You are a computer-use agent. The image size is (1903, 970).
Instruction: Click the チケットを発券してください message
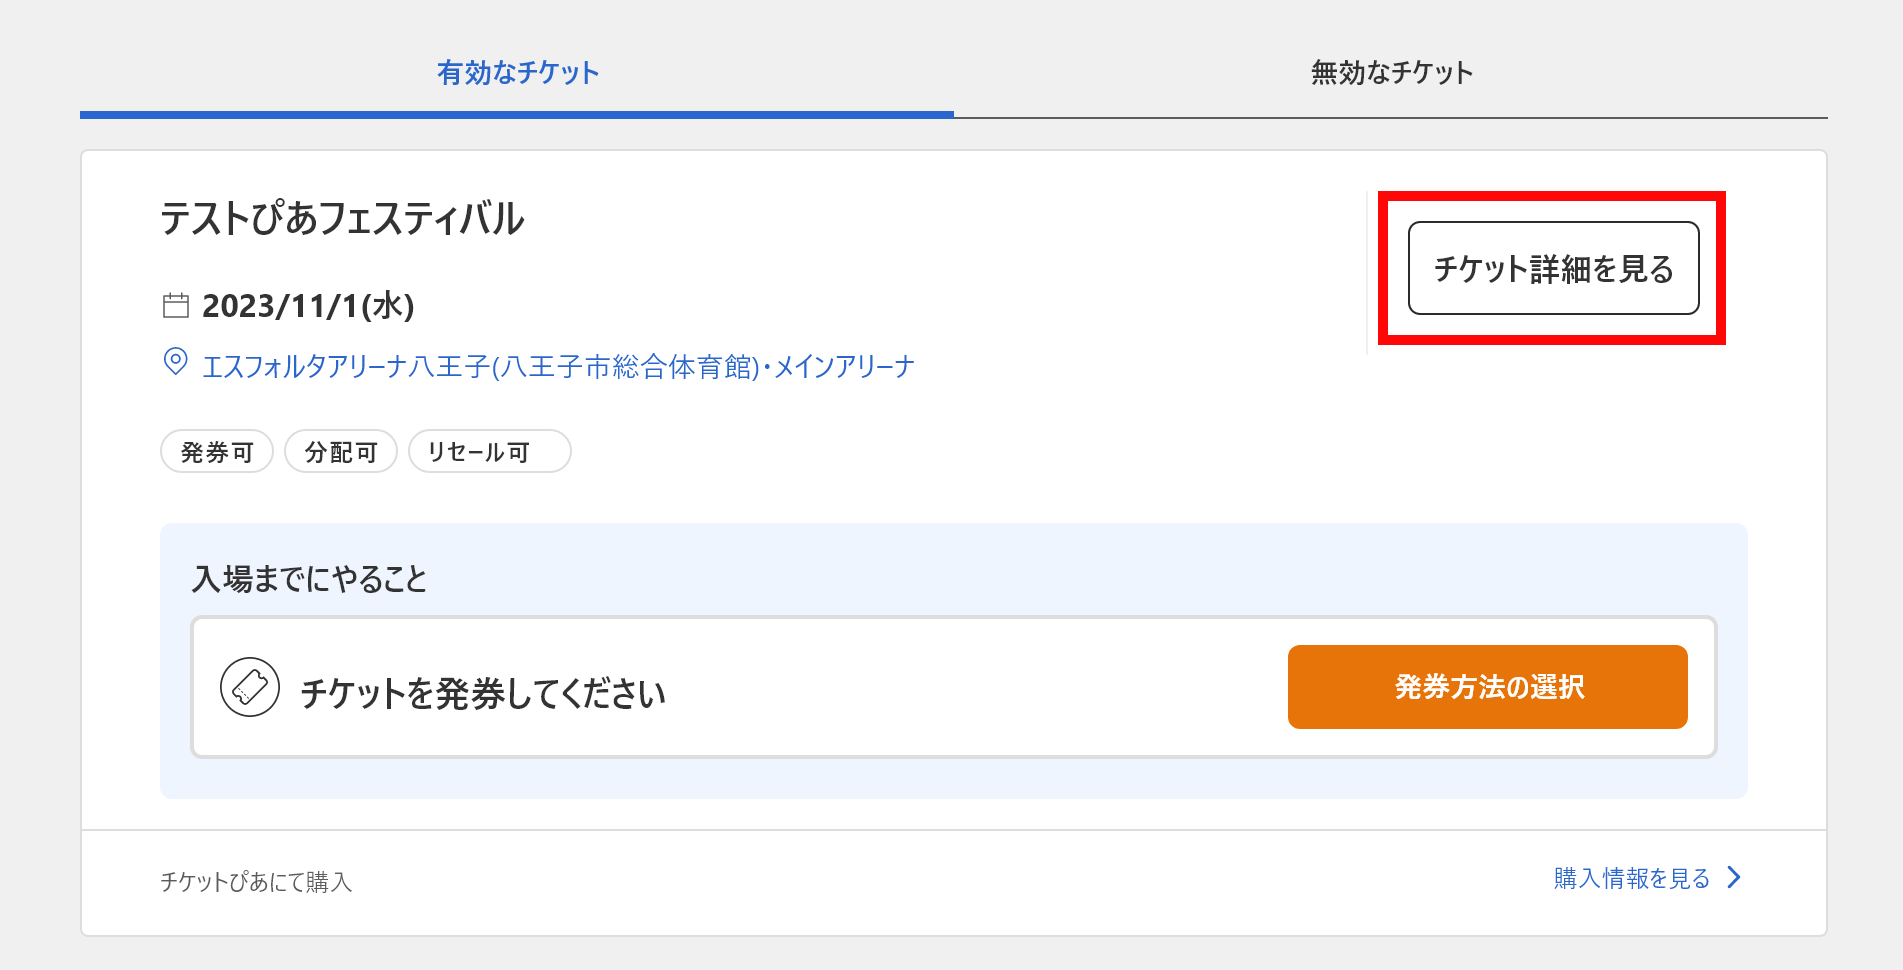tap(483, 693)
